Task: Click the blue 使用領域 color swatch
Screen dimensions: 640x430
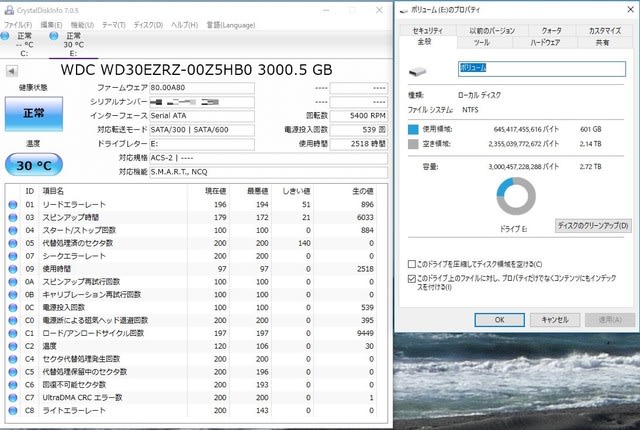Action: pyautogui.click(x=413, y=129)
